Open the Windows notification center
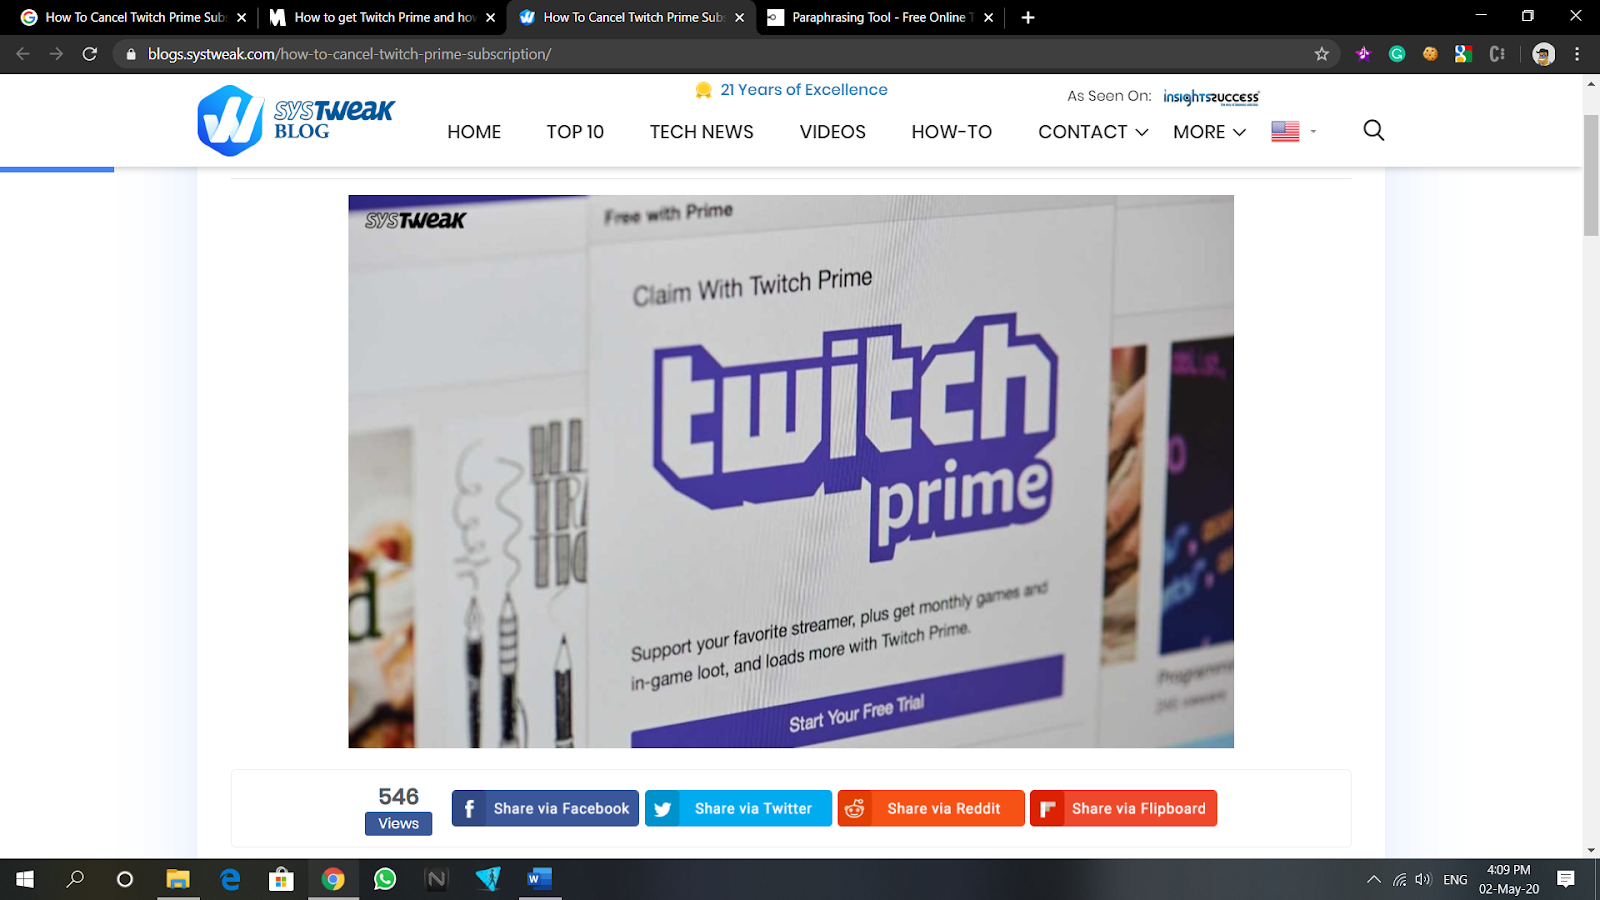 click(x=1566, y=879)
